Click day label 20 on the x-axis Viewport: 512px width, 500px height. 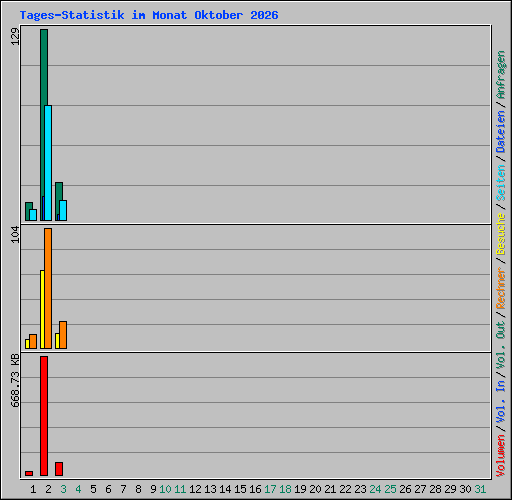coord(315,489)
